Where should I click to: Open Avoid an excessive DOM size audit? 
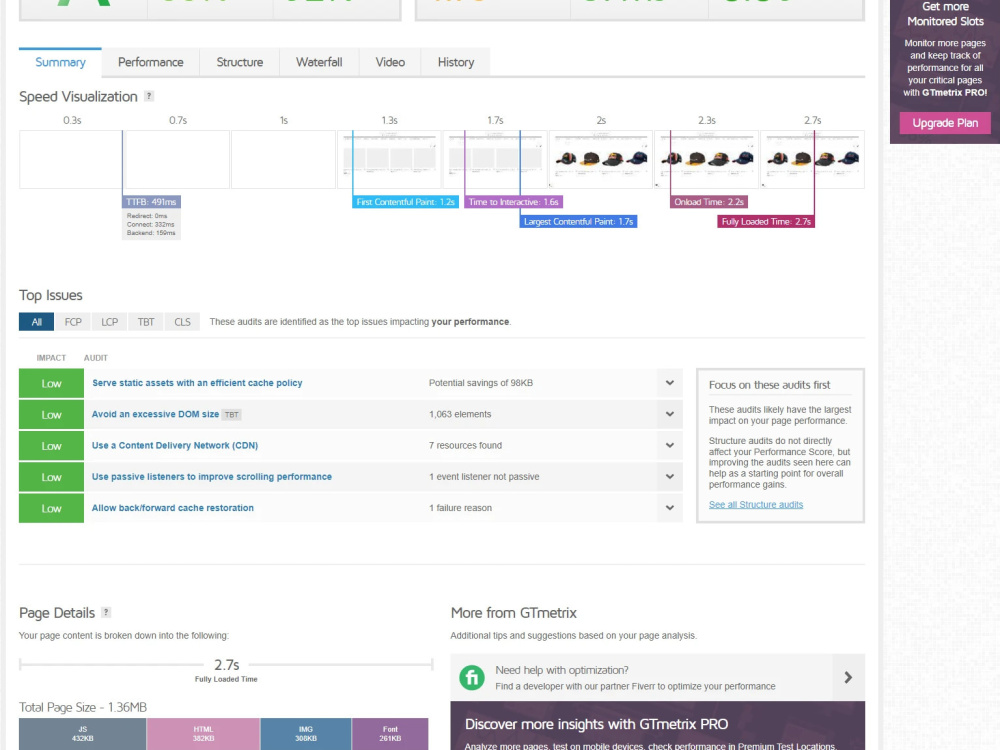[156, 415]
